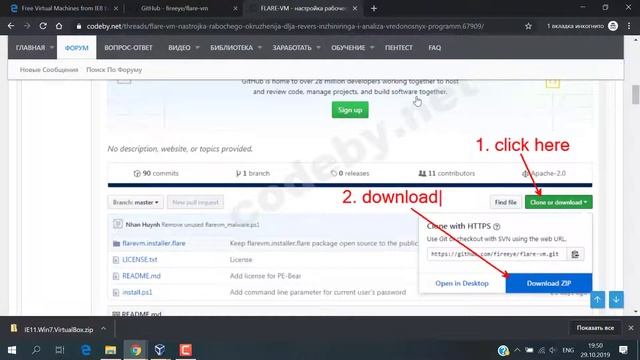Click the blue Download ZIP button
This screenshot has height=360, width=640.
coord(549,283)
